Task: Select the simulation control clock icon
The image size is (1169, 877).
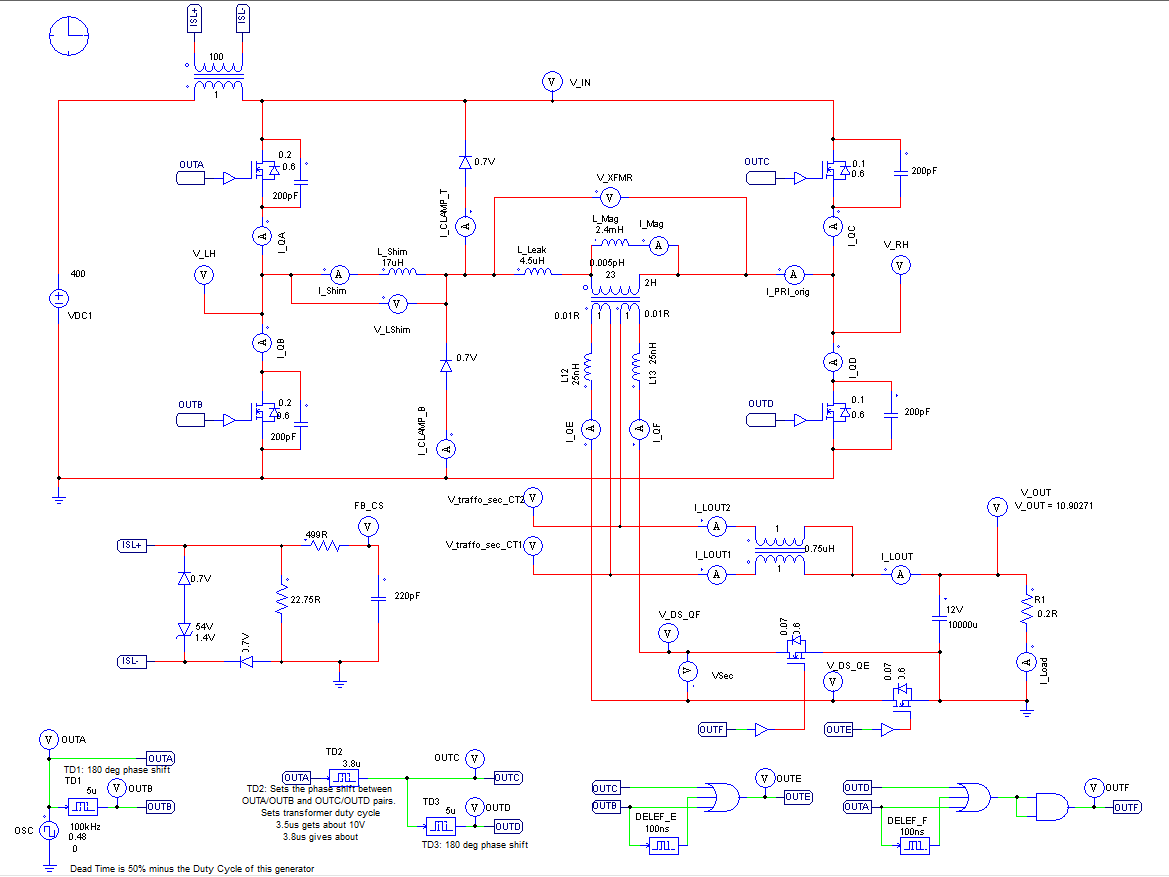Action: [x=69, y=35]
